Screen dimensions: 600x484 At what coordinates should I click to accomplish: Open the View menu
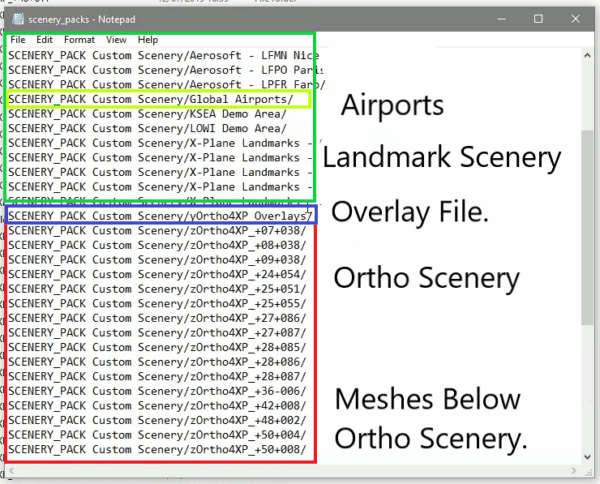pyautogui.click(x=116, y=40)
